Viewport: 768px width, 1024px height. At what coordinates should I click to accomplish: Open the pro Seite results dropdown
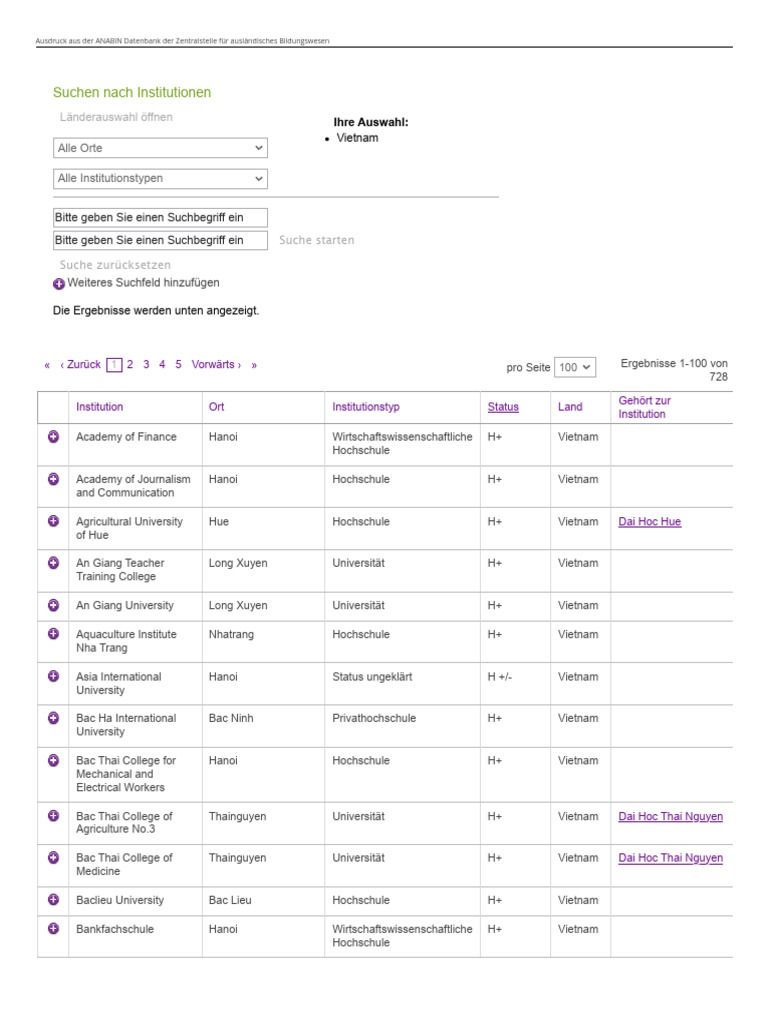tap(575, 368)
